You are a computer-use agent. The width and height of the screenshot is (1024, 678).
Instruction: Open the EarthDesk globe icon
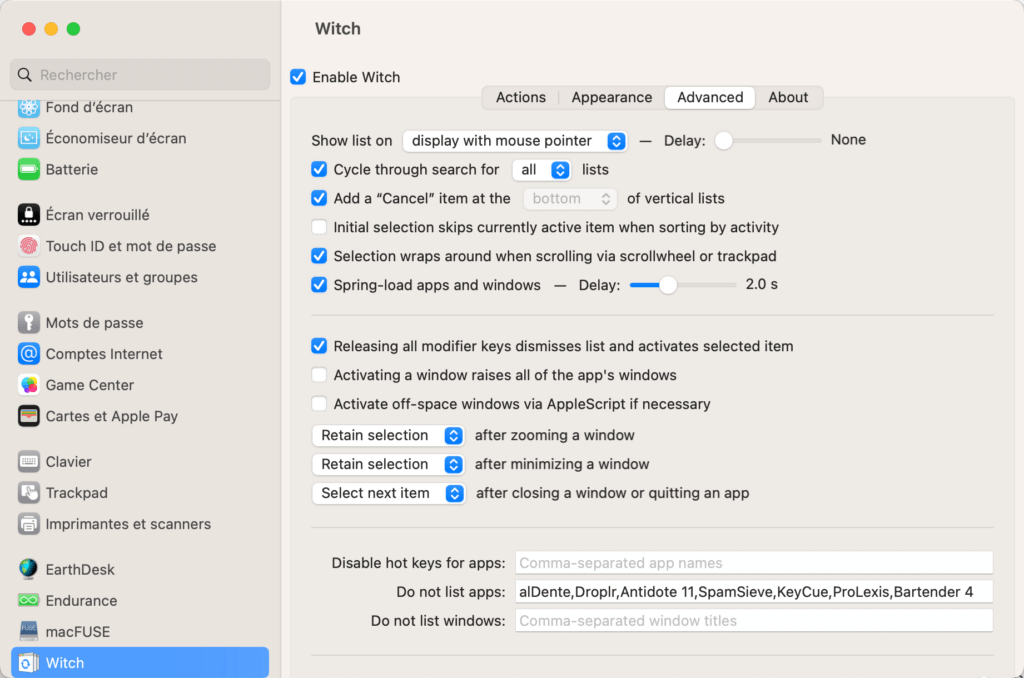point(29,570)
